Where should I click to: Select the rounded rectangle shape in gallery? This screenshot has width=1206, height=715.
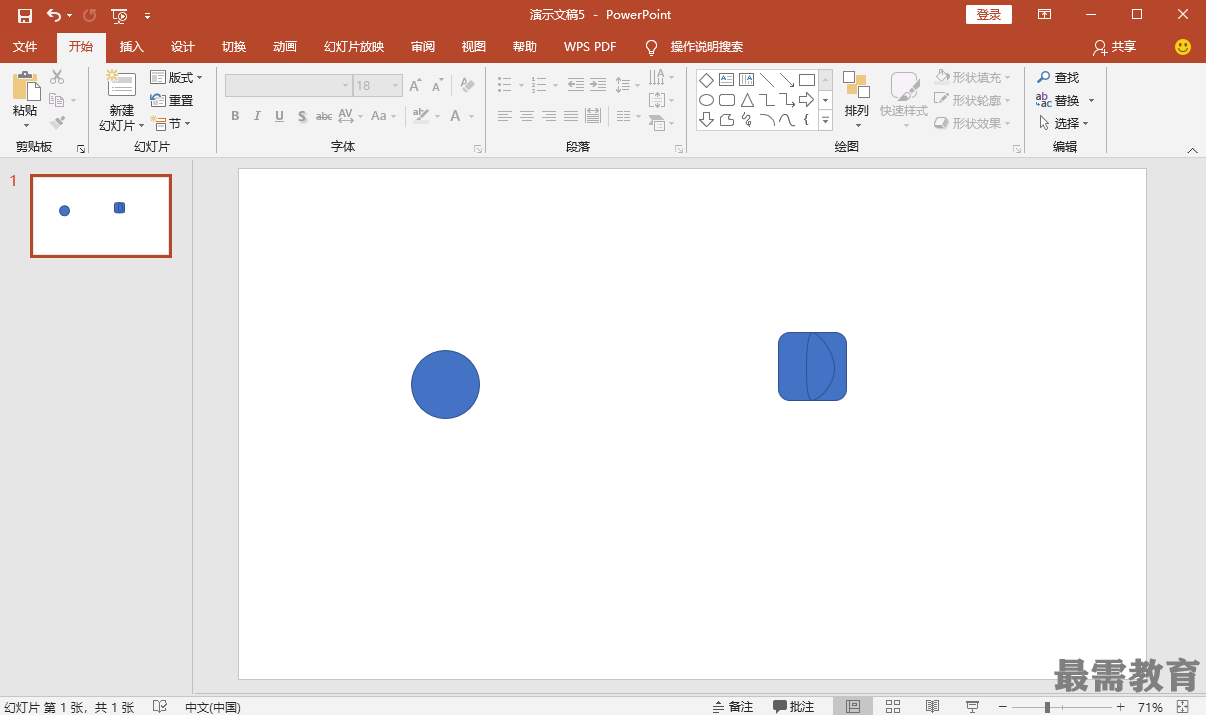[x=726, y=100]
